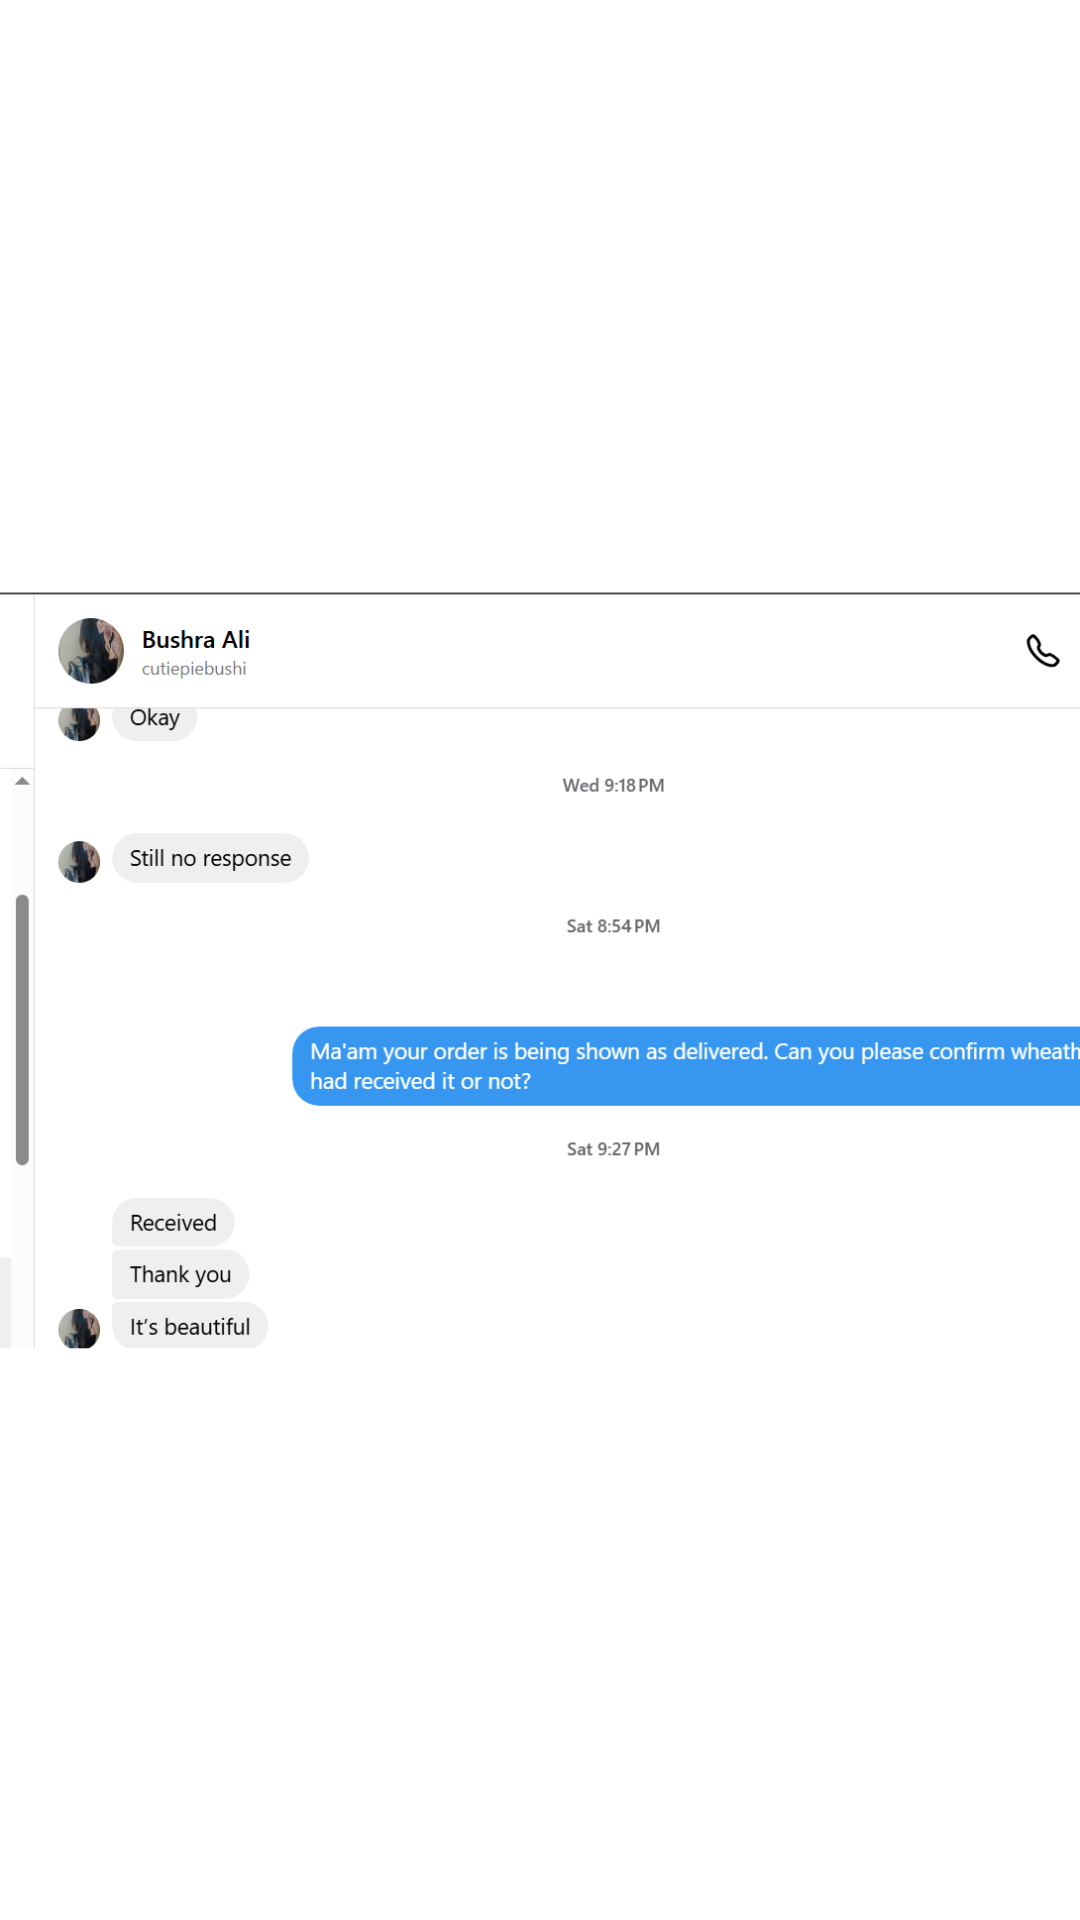Open Bushra Ali's header profile picture

[x=91, y=651]
